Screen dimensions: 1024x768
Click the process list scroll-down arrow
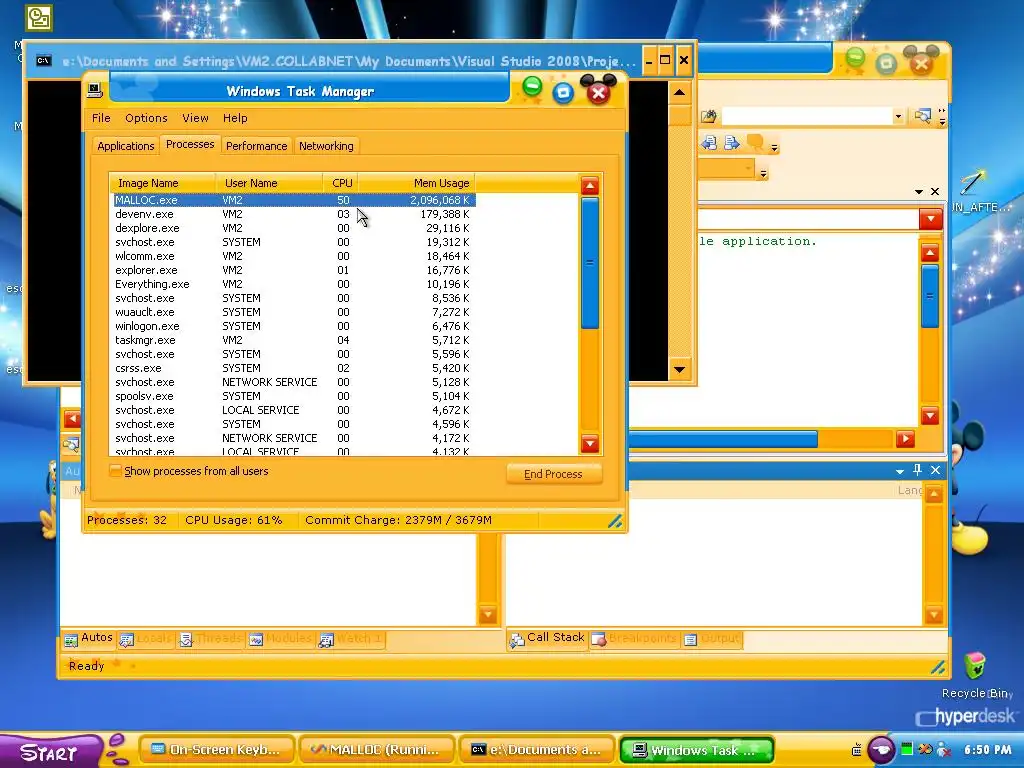(x=590, y=444)
